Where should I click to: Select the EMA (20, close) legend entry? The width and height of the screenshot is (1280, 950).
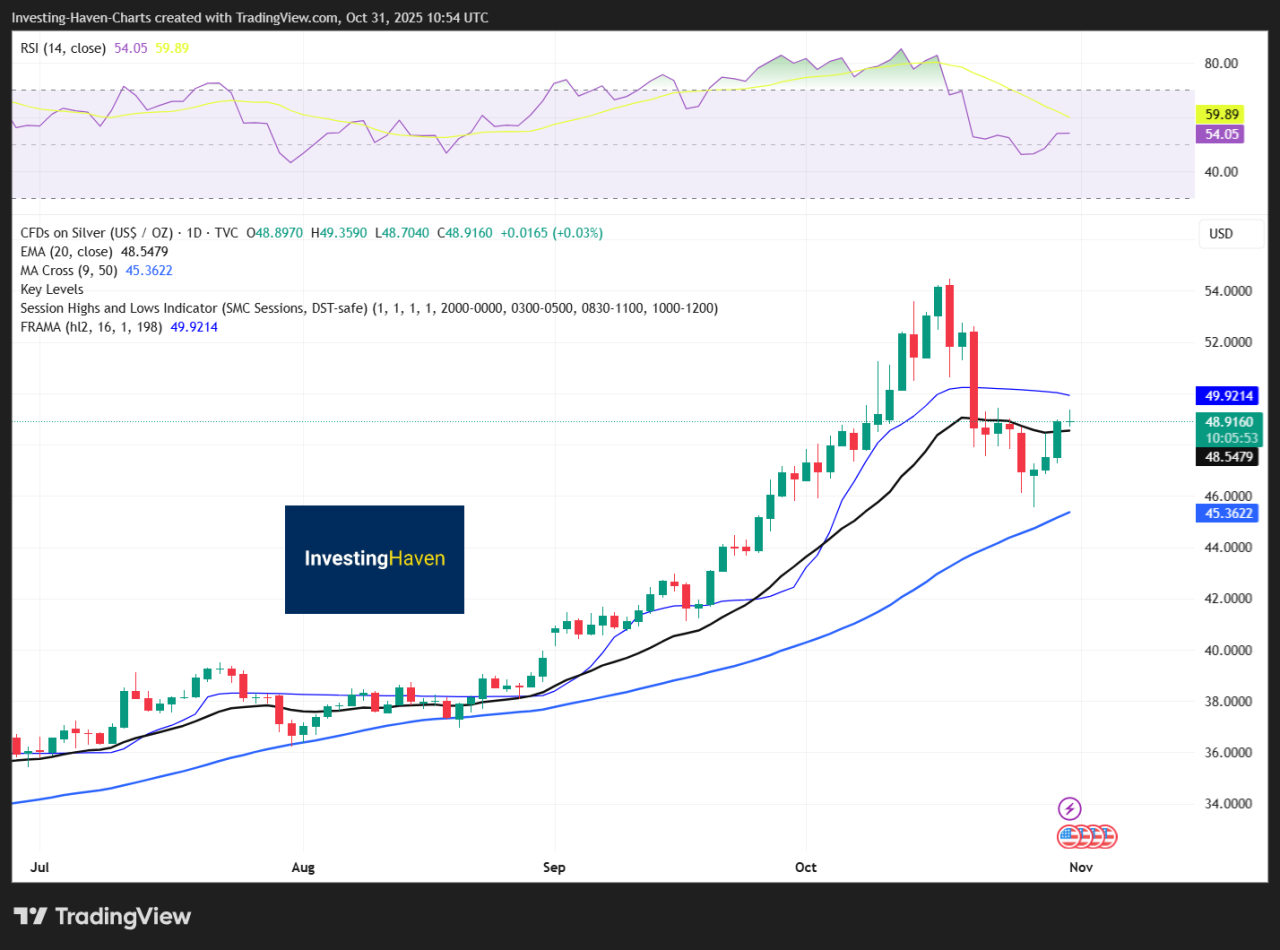click(x=66, y=252)
